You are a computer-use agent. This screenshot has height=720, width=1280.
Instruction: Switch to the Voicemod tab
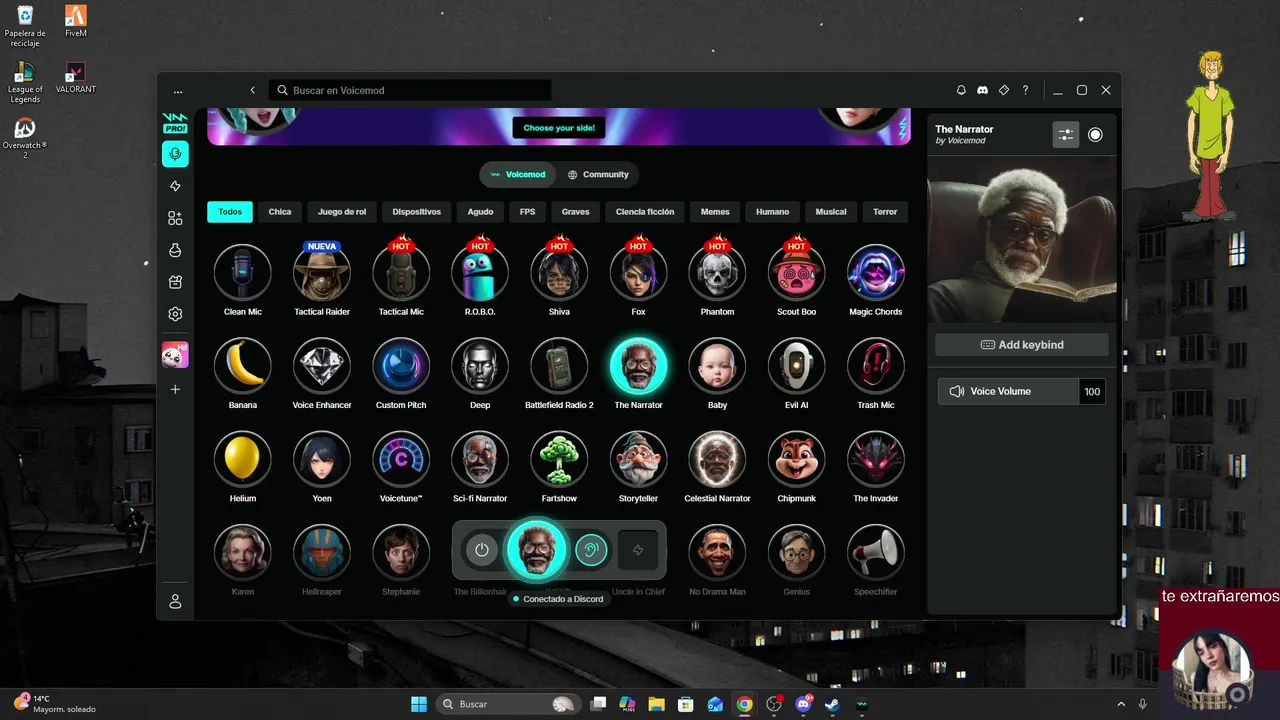[517, 174]
